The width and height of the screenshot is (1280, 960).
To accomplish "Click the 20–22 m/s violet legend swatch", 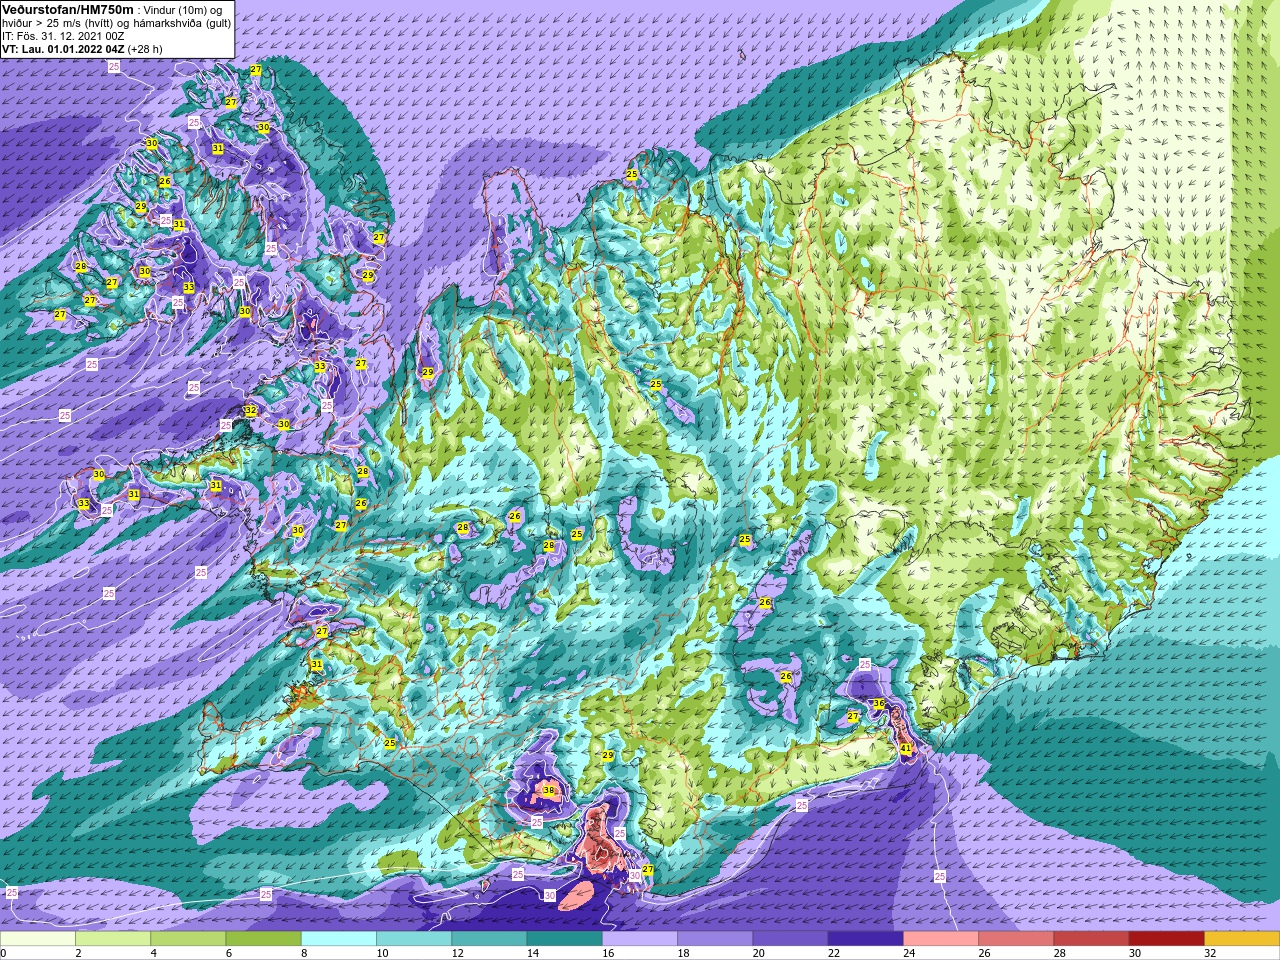I will pos(790,939).
